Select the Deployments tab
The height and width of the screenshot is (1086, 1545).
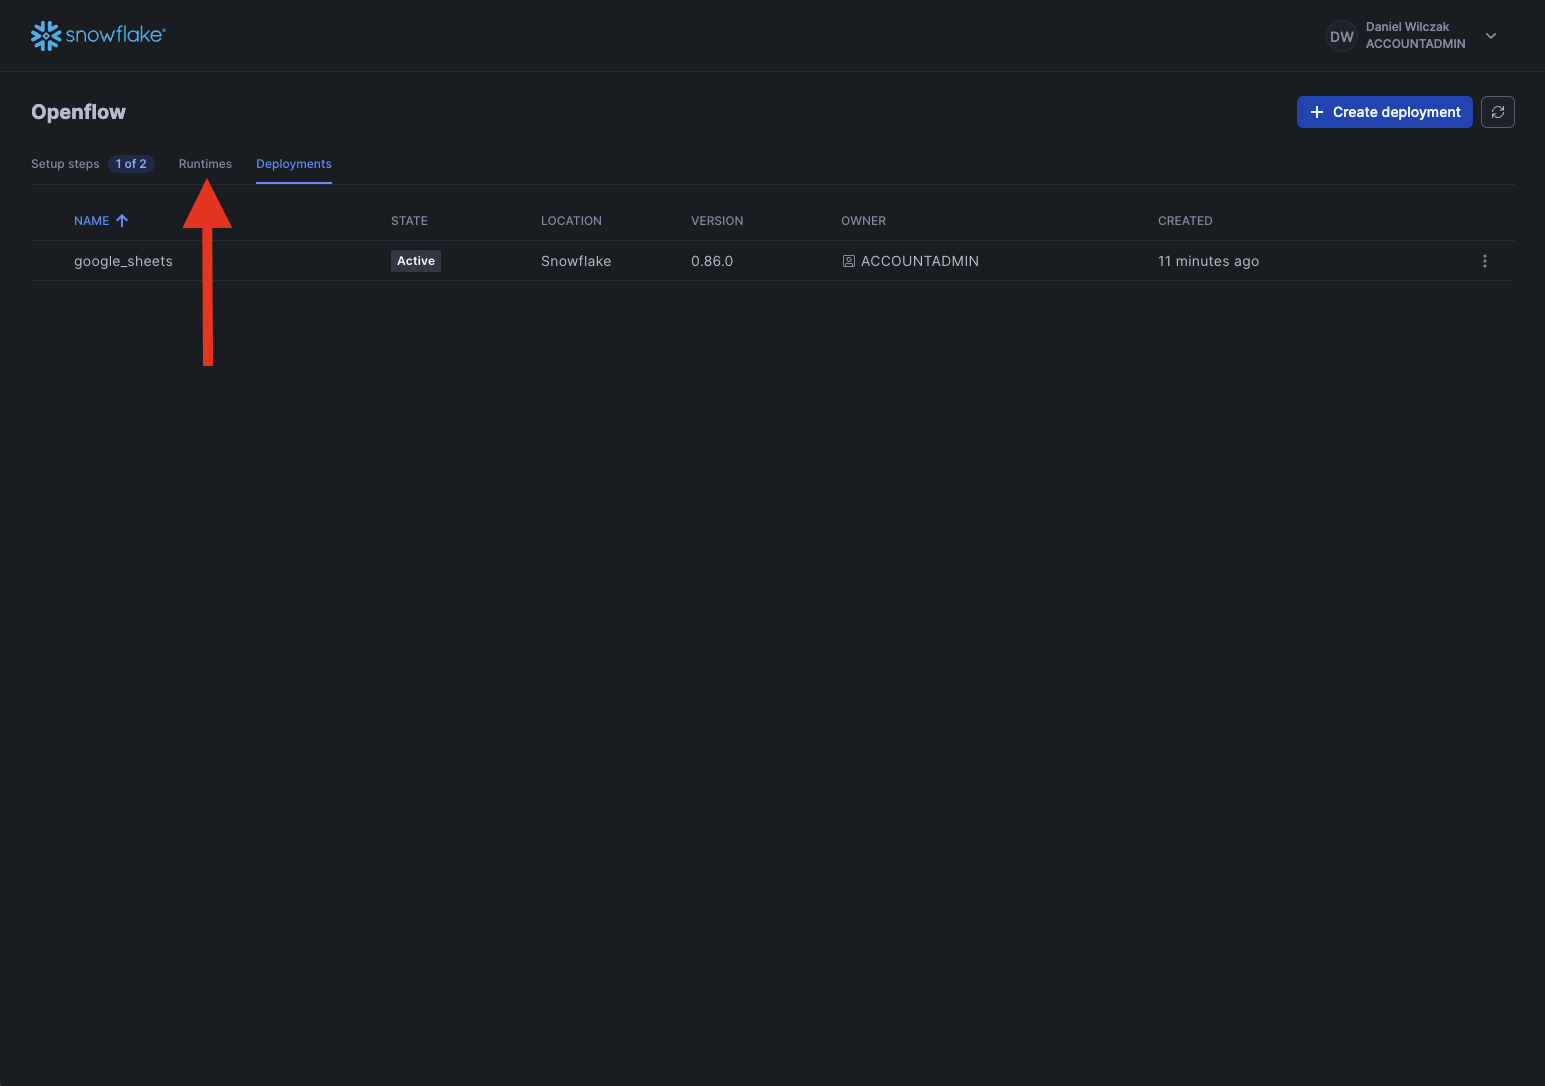tap(293, 164)
